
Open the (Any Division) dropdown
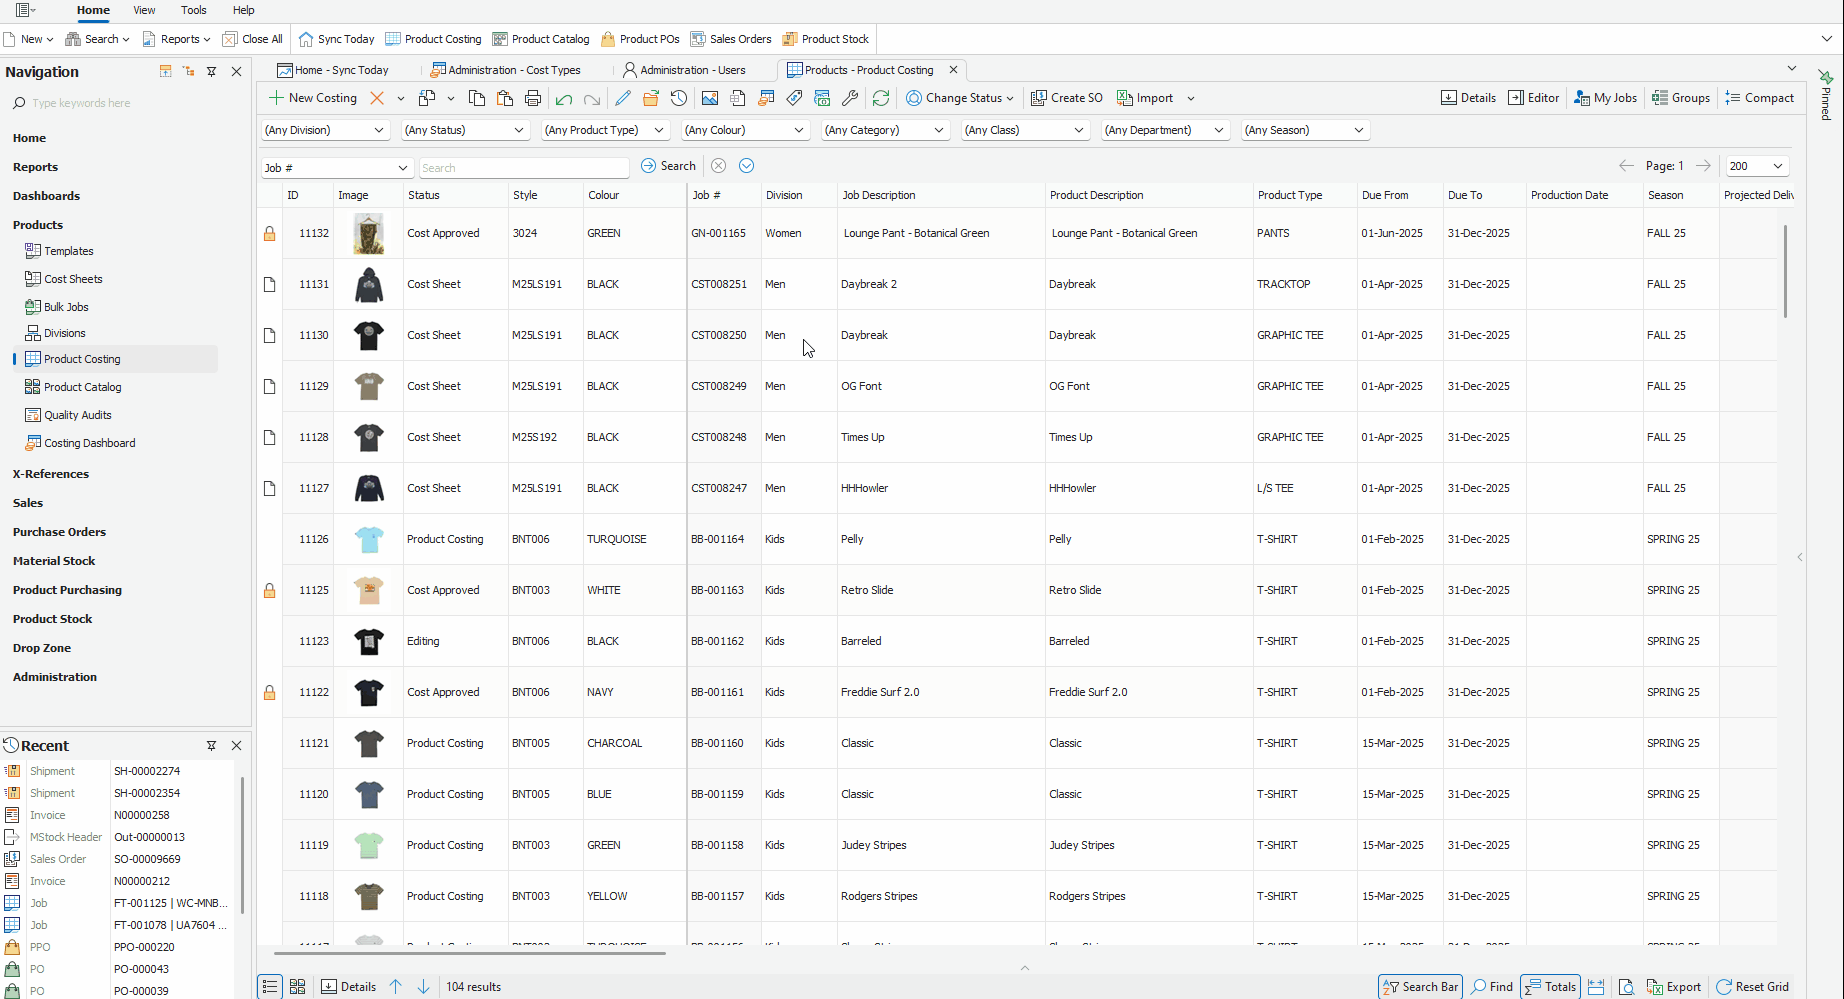pos(325,130)
